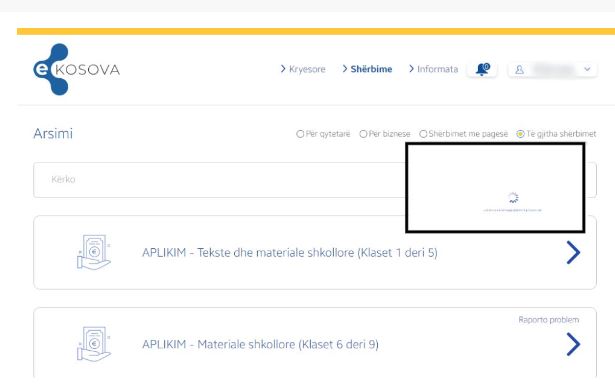Open the Shërbime menu item
The height and width of the screenshot is (389, 615).
coord(371,69)
